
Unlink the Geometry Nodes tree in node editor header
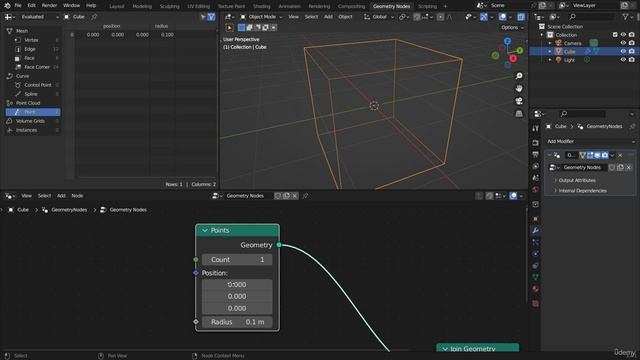(x=295, y=196)
